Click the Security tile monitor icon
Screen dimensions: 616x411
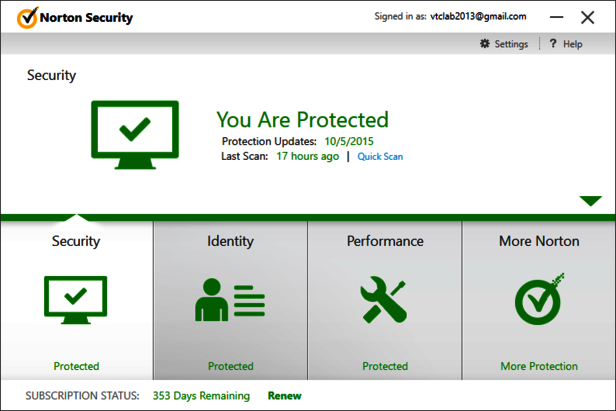point(76,300)
